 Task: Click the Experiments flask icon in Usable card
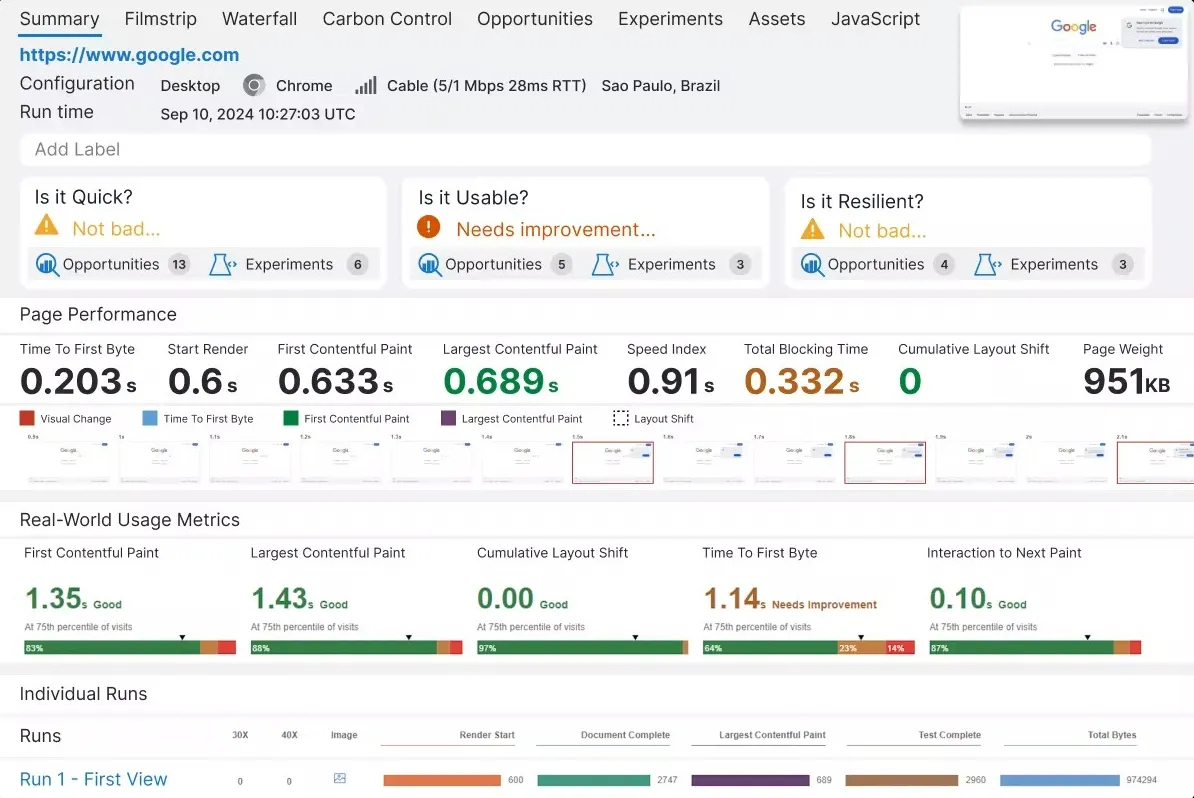point(605,264)
